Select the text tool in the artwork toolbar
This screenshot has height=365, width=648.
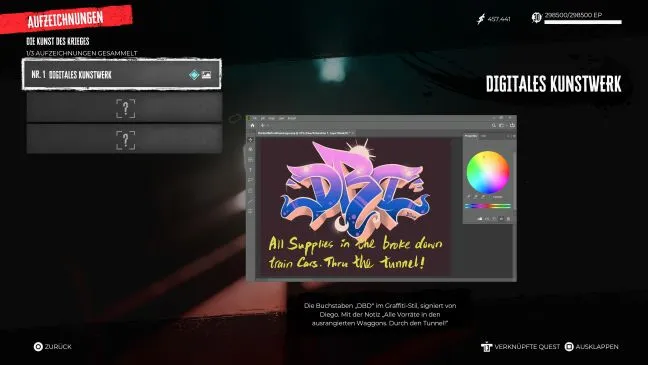(250, 170)
